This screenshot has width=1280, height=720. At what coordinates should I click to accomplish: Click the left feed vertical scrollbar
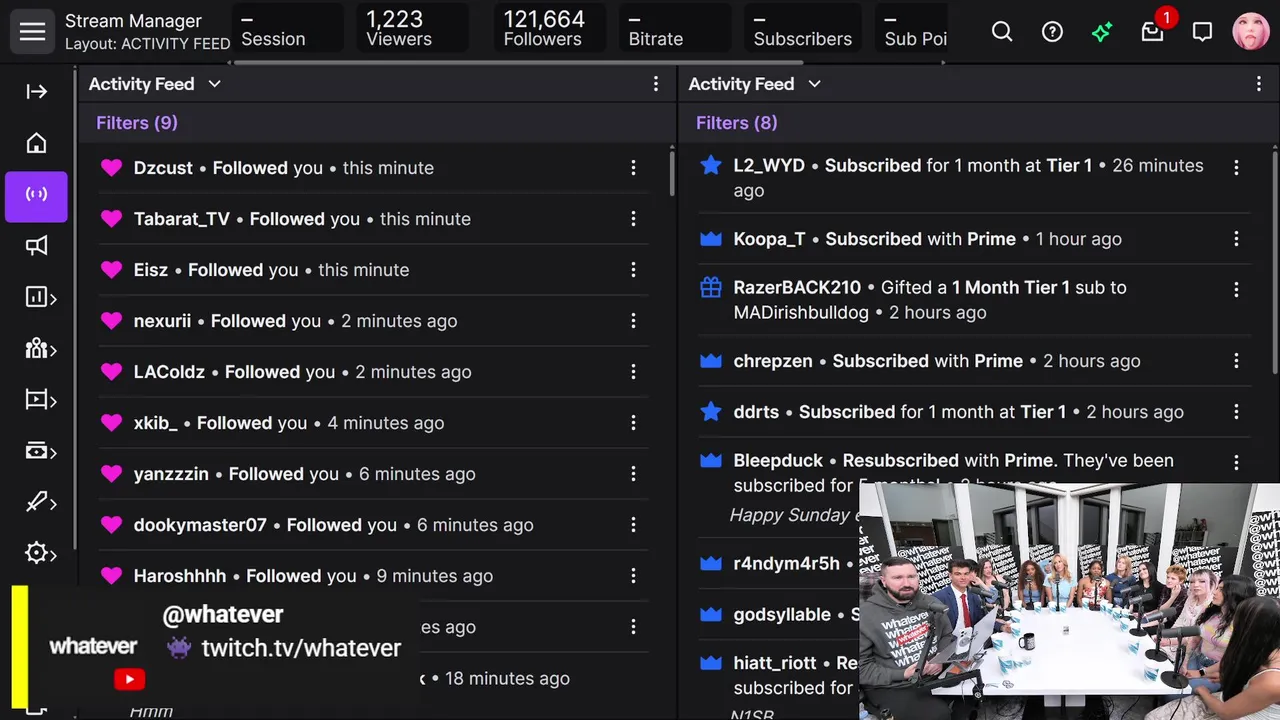click(x=672, y=170)
